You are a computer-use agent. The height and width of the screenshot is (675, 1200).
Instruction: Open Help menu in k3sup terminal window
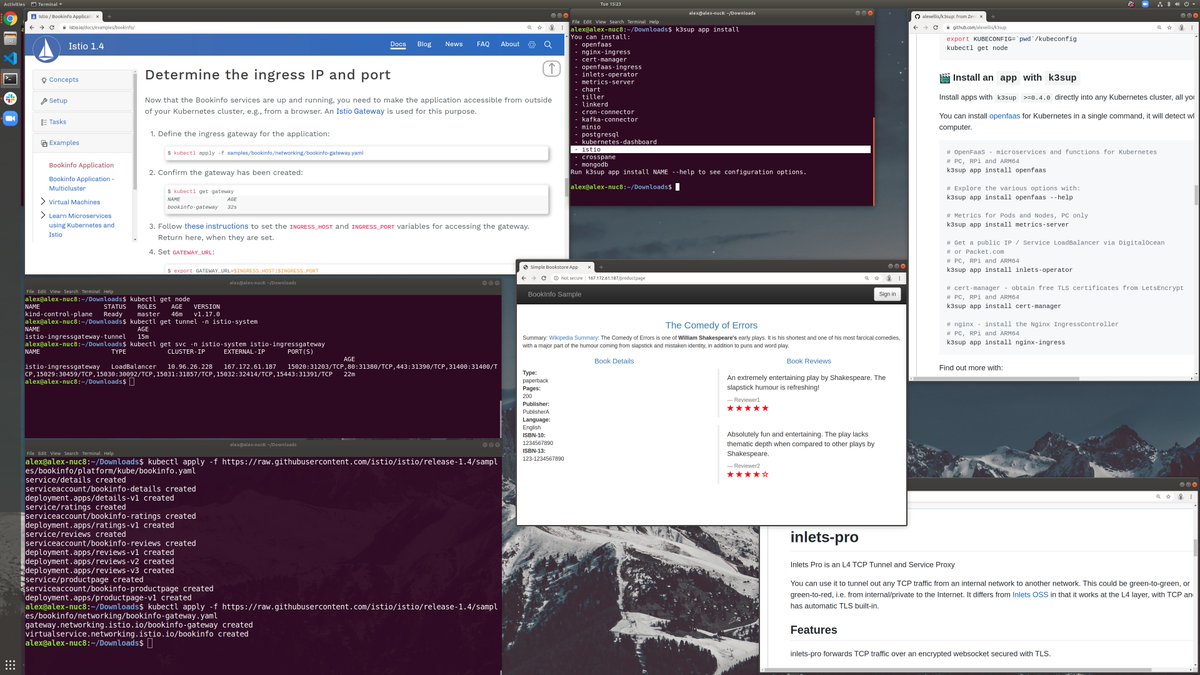click(x=654, y=21)
